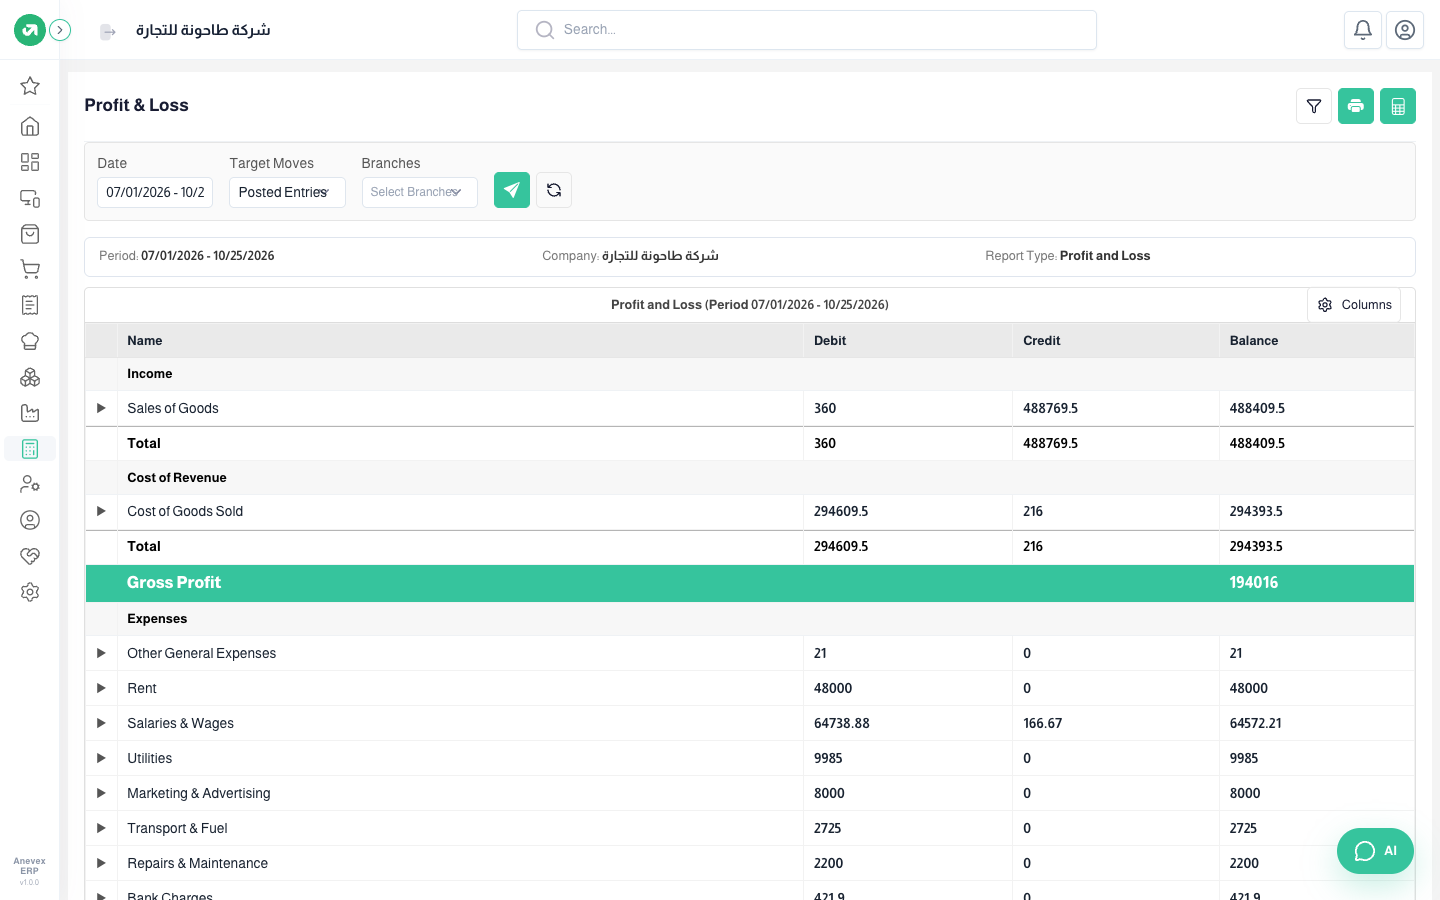This screenshot has width=1440, height=900.
Task: Open the user-with-gear icon in the sidebar
Action: [30, 484]
